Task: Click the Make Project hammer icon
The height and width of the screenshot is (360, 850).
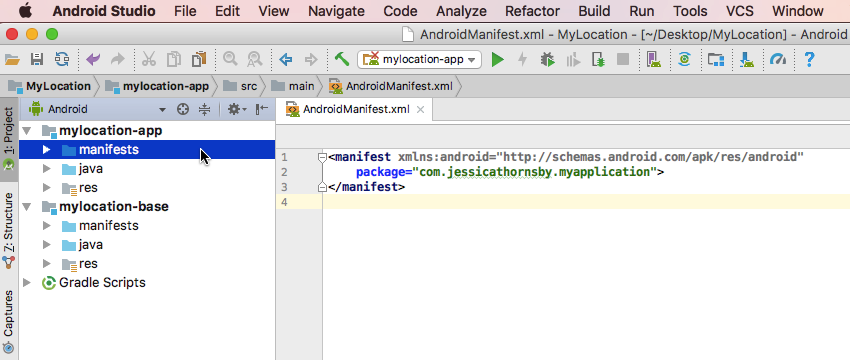Action: tap(342, 59)
